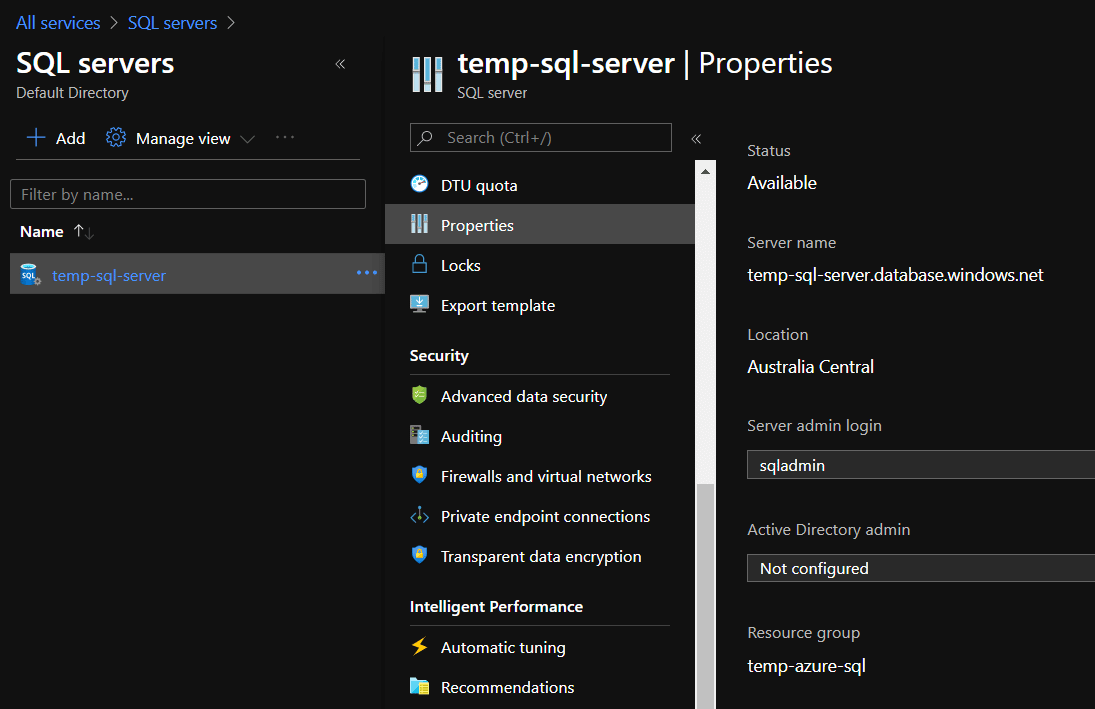This screenshot has height=709, width=1095.
Task: Click the Recommendations folder icon
Action: pyautogui.click(x=419, y=686)
